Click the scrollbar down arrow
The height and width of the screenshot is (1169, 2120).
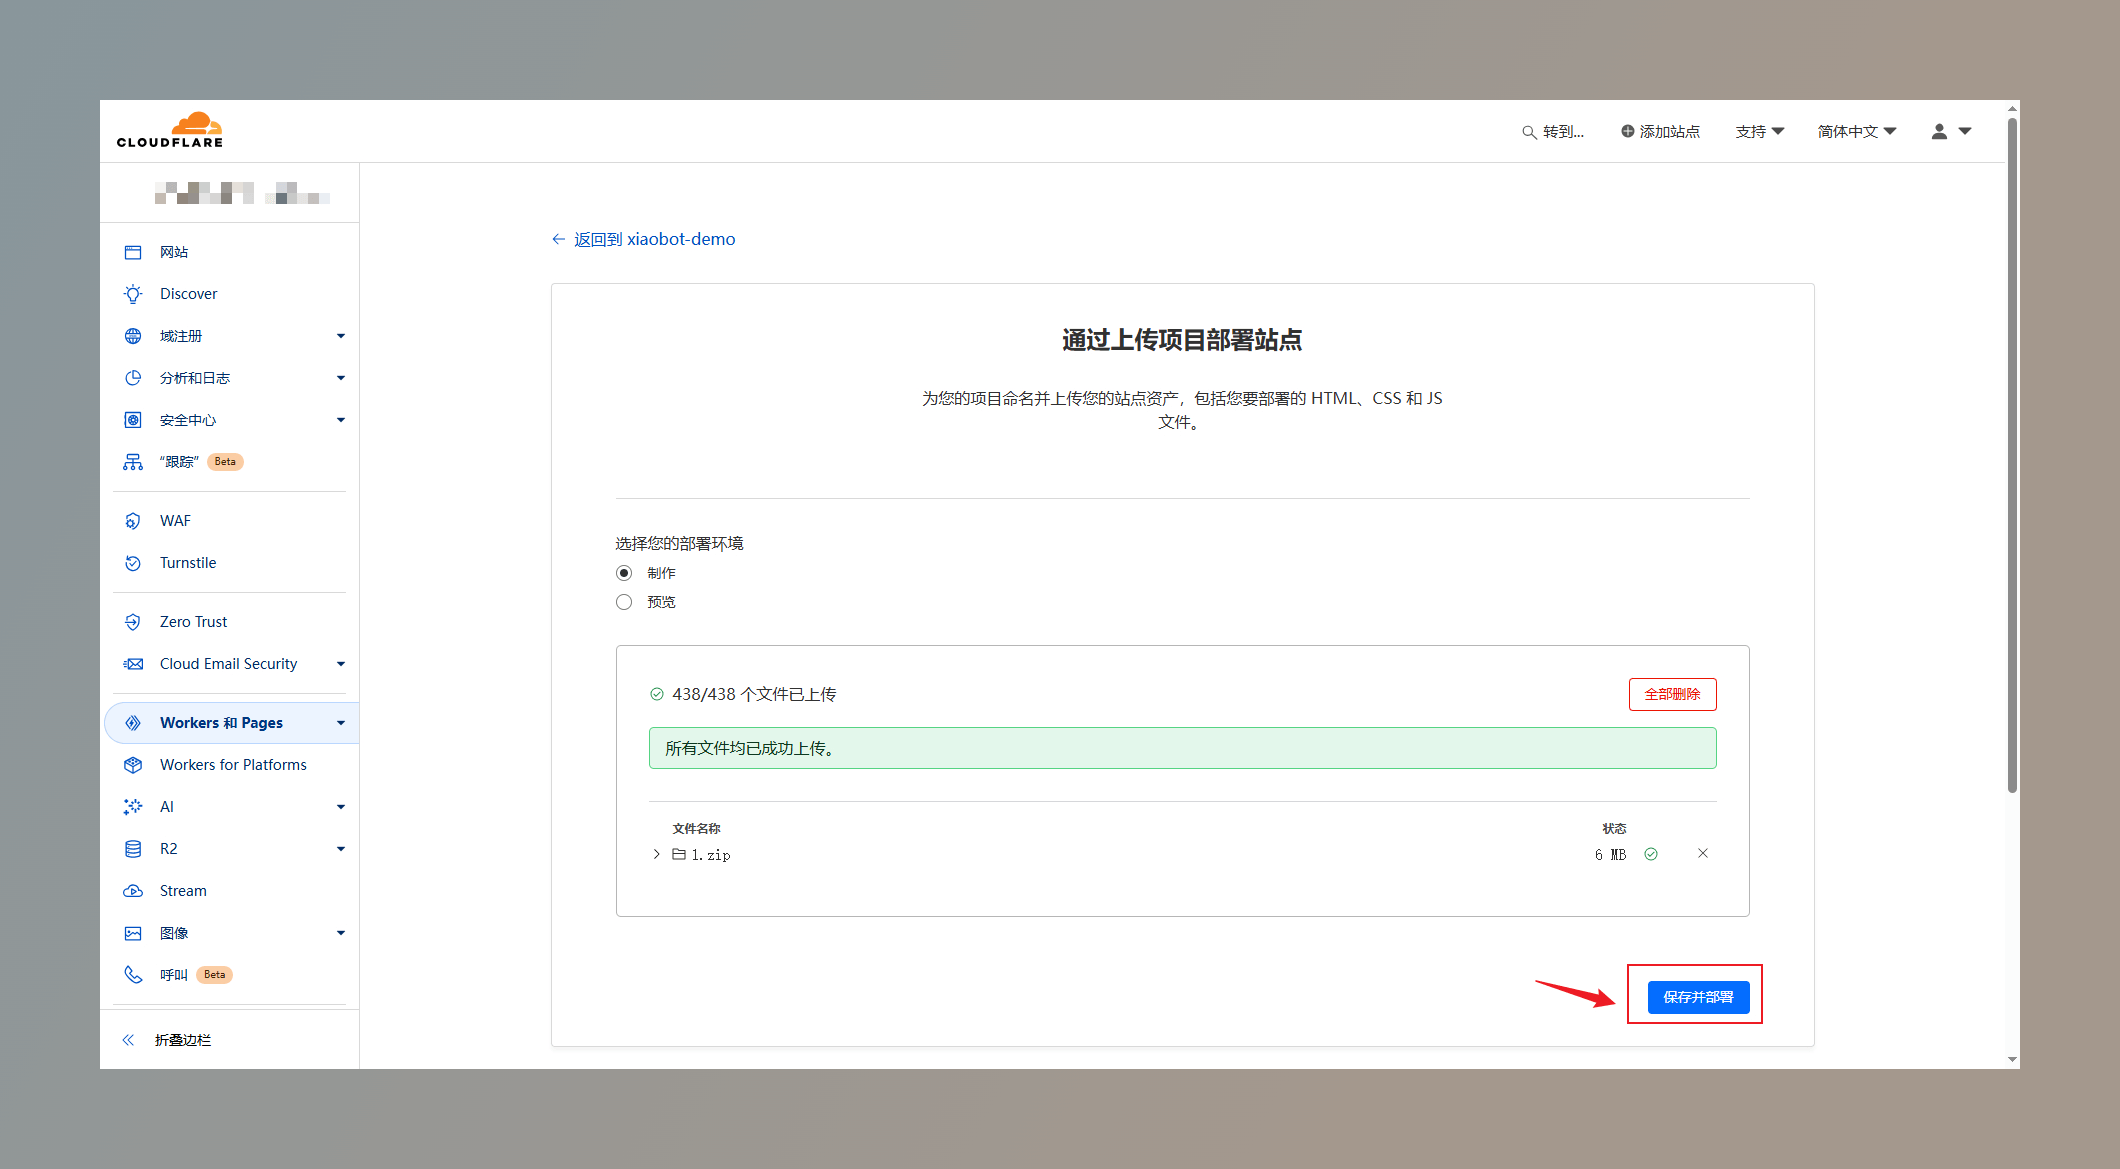coord(2012,1059)
